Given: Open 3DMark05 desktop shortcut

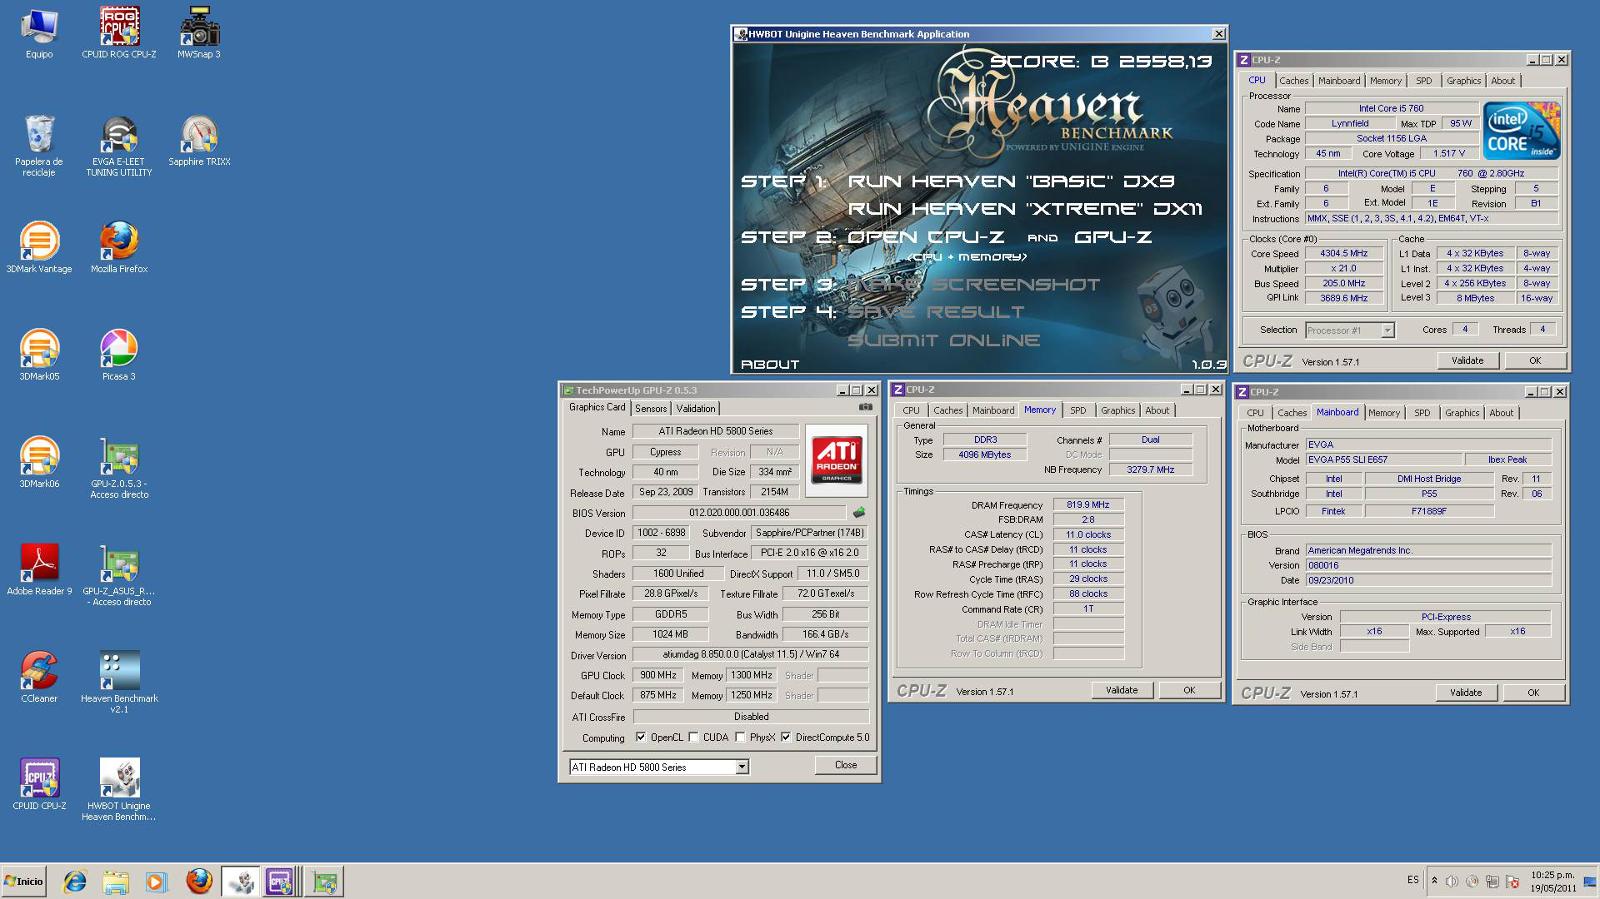Looking at the screenshot, I should click(x=39, y=355).
